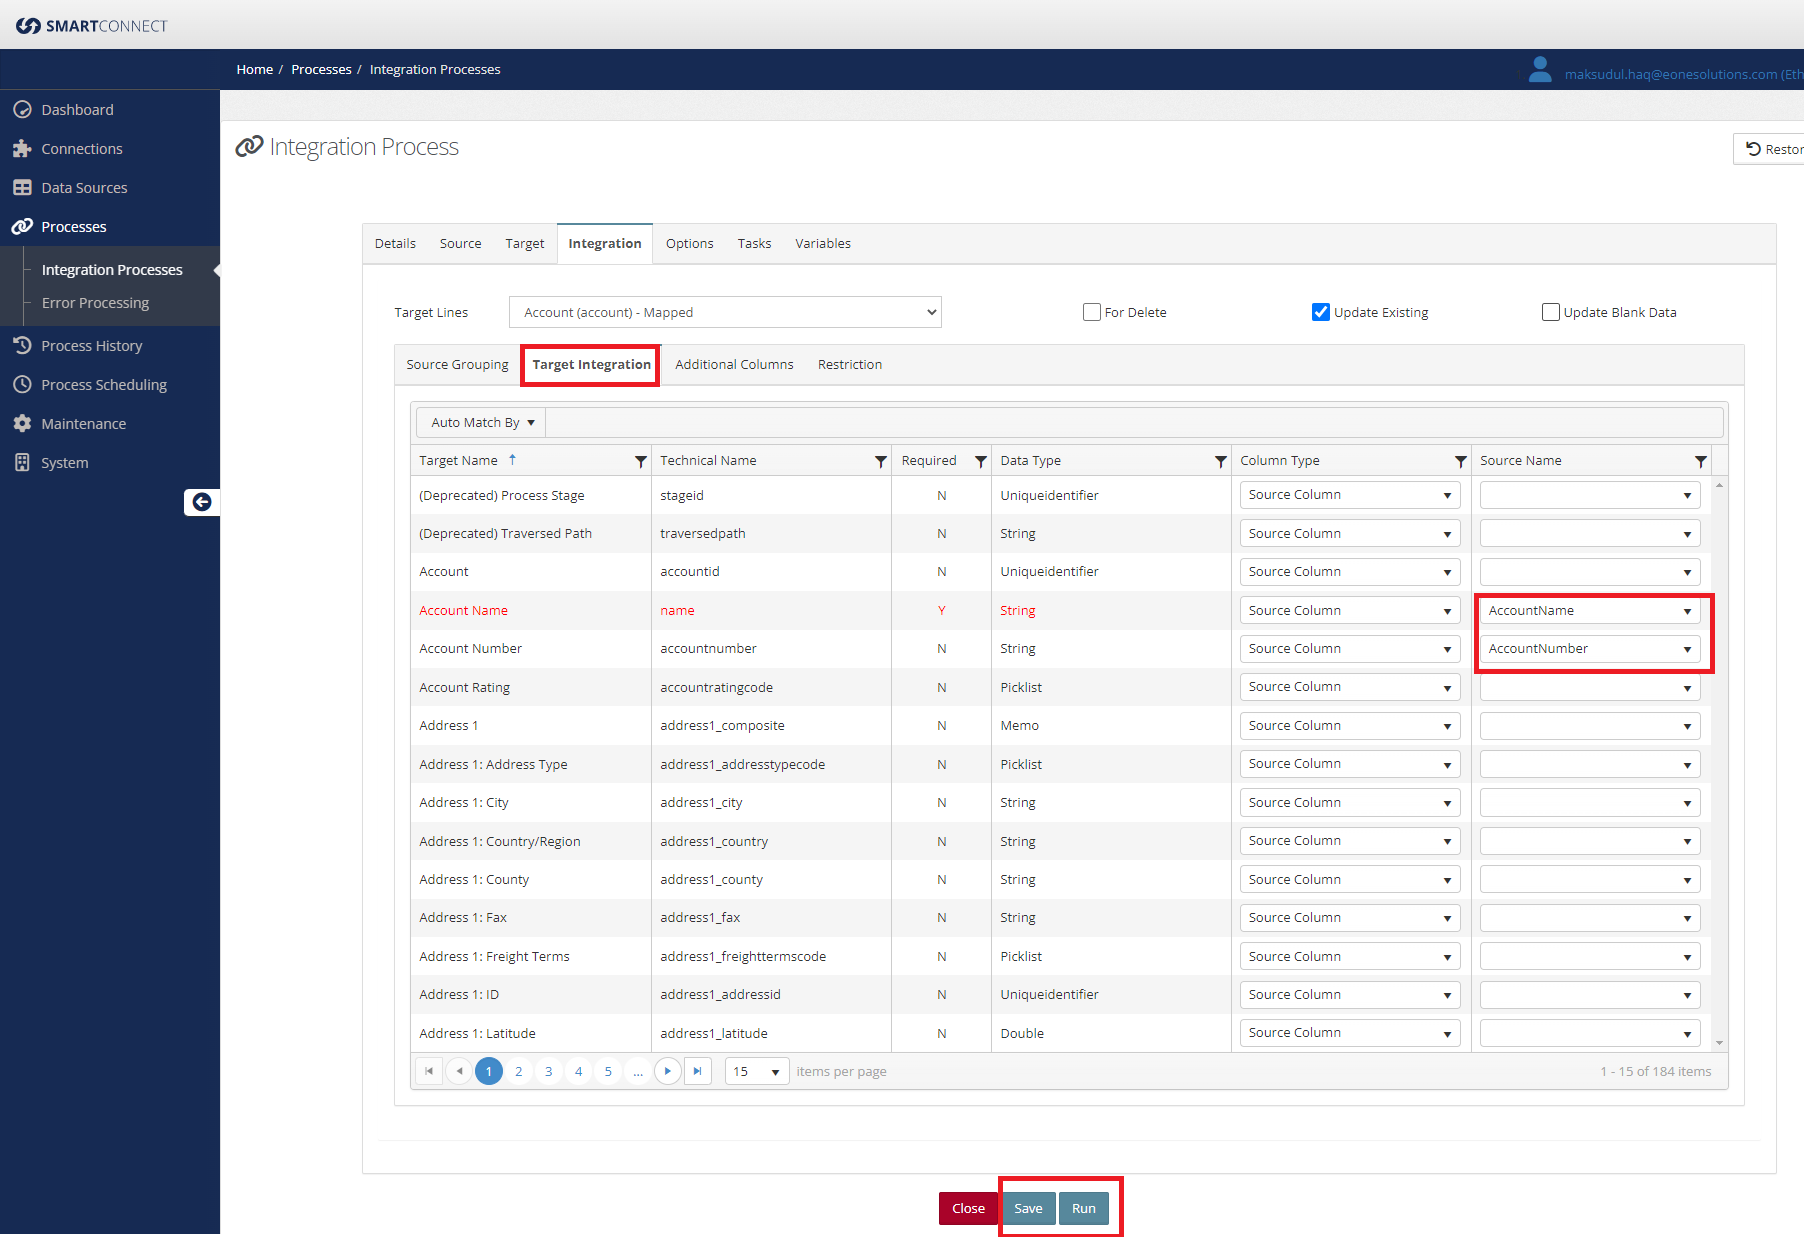Image resolution: width=1804 pixels, height=1245 pixels.
Task: Switch to the Variables tab
Action: click(x=823, y=243)
